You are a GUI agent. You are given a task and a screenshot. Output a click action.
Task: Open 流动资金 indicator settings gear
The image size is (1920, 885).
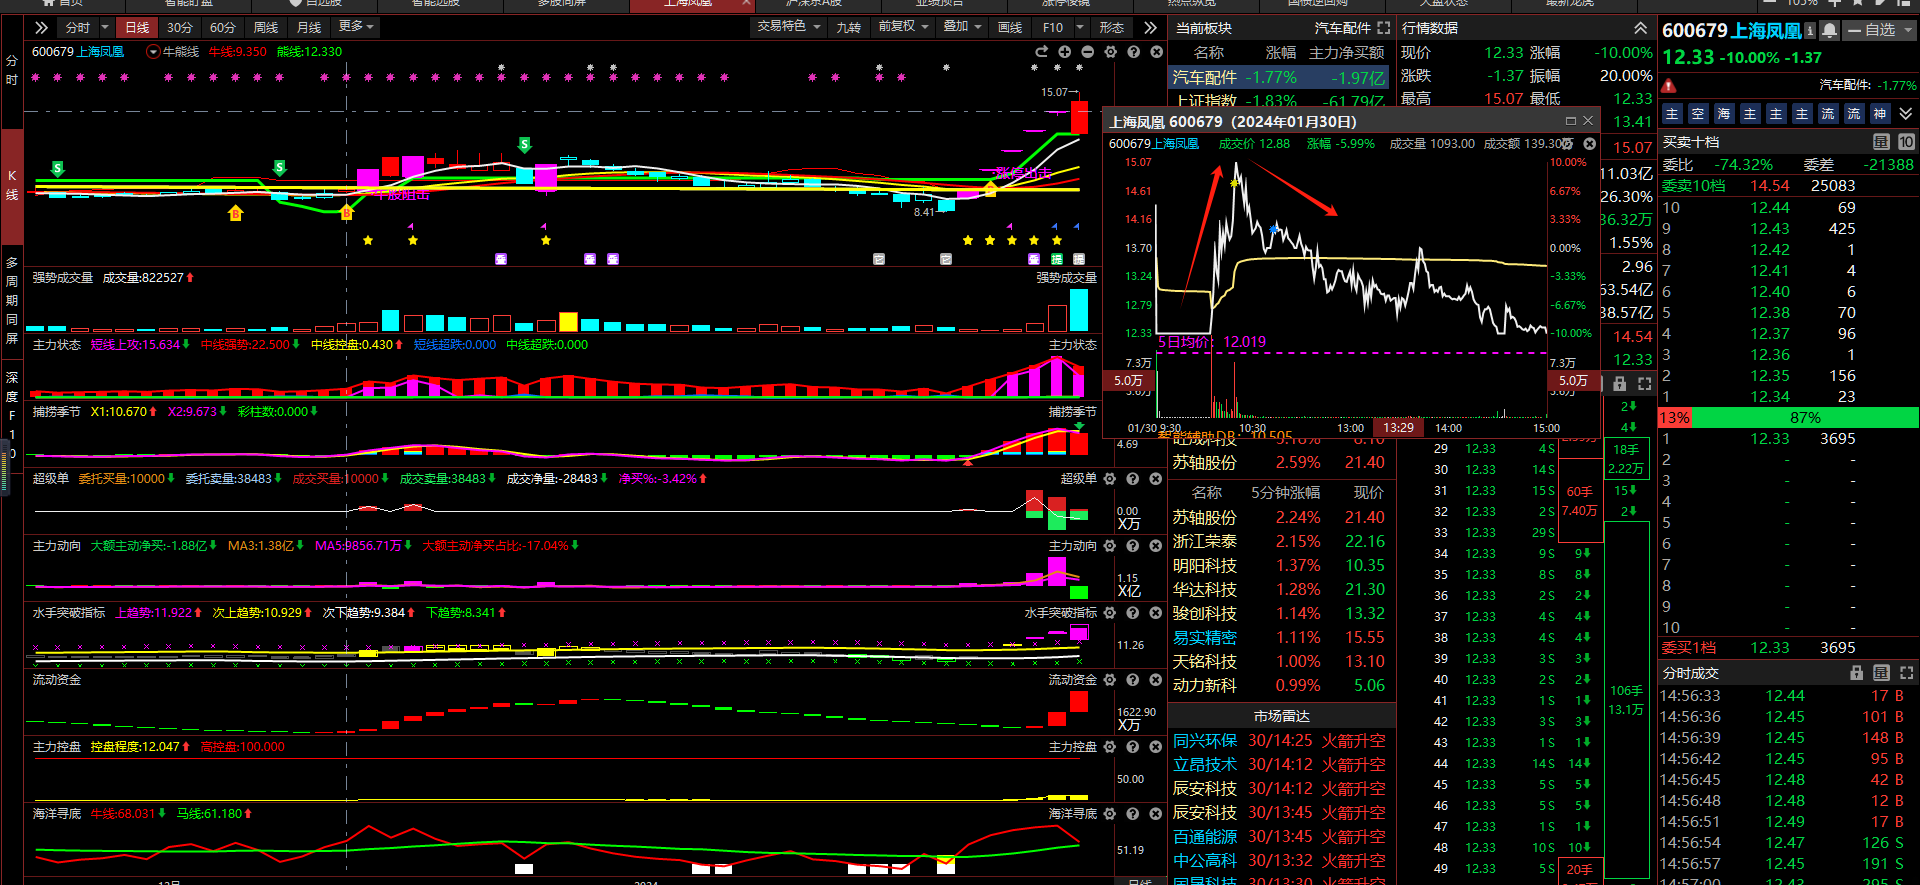(1109, 680)
